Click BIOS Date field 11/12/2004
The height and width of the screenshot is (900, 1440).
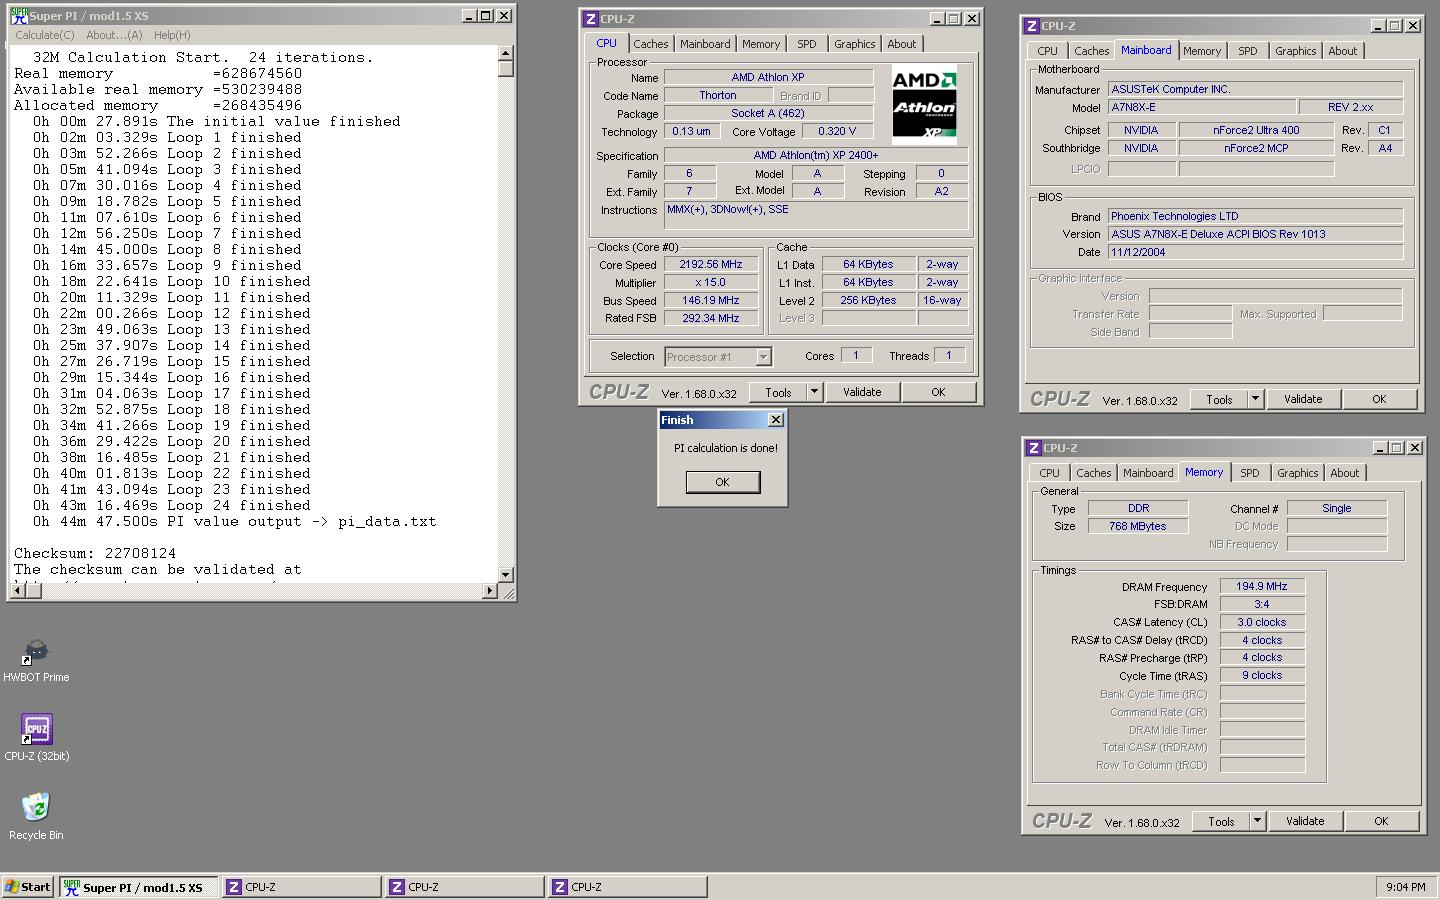click(1255, 252)
